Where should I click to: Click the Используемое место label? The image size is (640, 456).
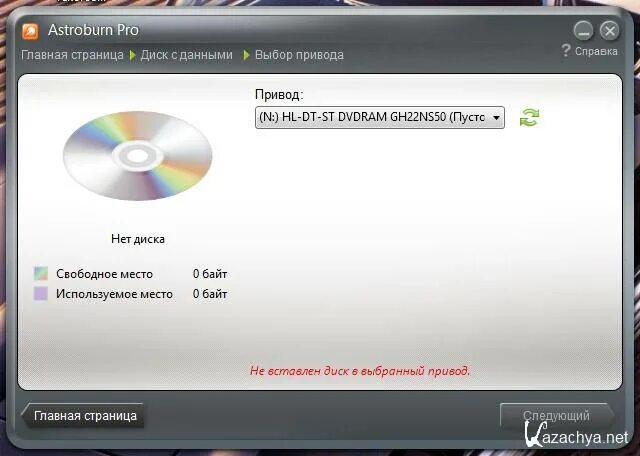click(114, 294)
